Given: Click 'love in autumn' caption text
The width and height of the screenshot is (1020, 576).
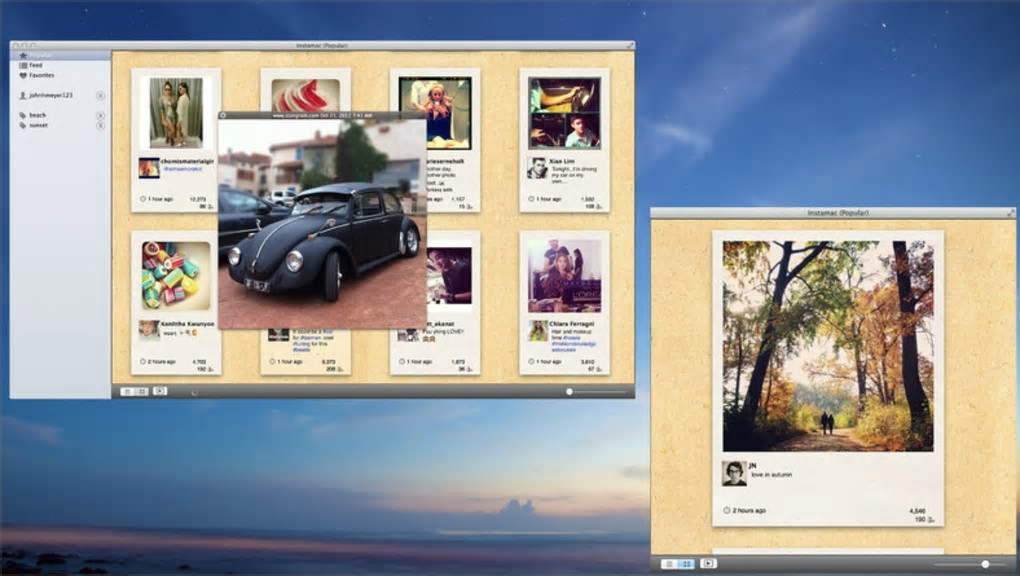Looking at the screenshot, I should (x=772, y=474).
